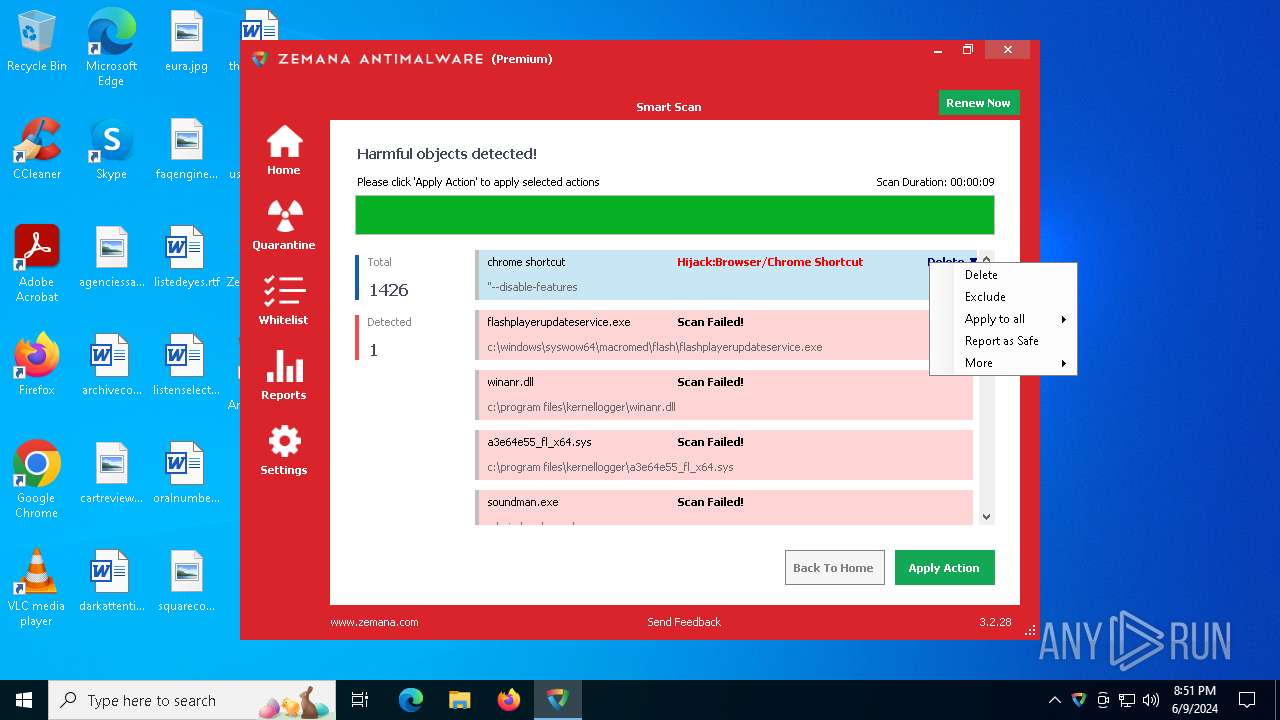Viewport: 1280px width, 720px height.
Task: Open the action dropdown for chrome shortcut
Action: click(x=952, y=262)
